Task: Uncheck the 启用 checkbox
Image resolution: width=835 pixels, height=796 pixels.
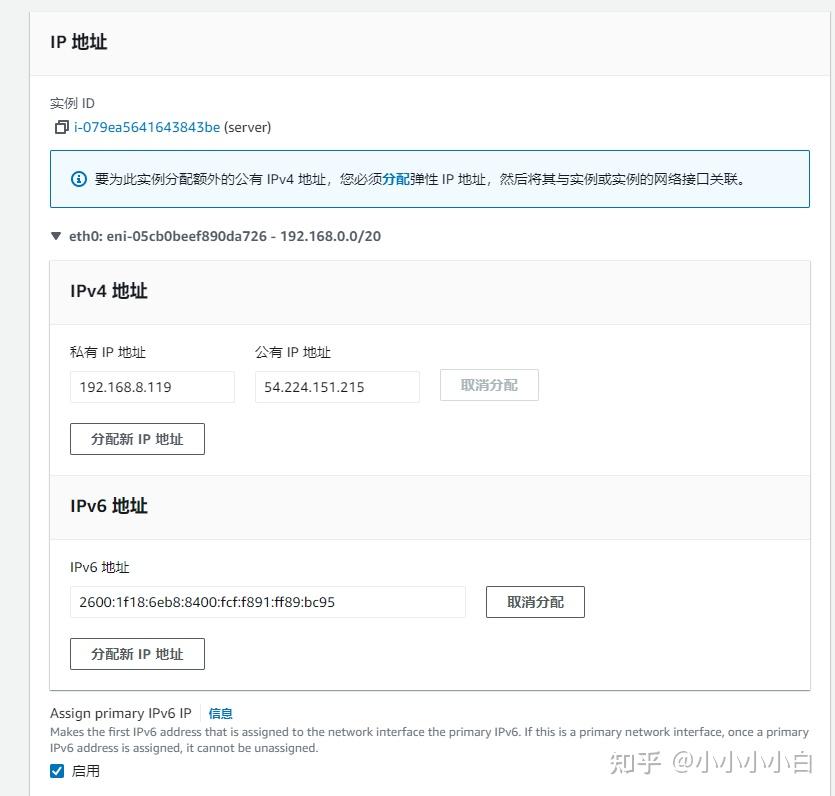Action: coord(57,771)
